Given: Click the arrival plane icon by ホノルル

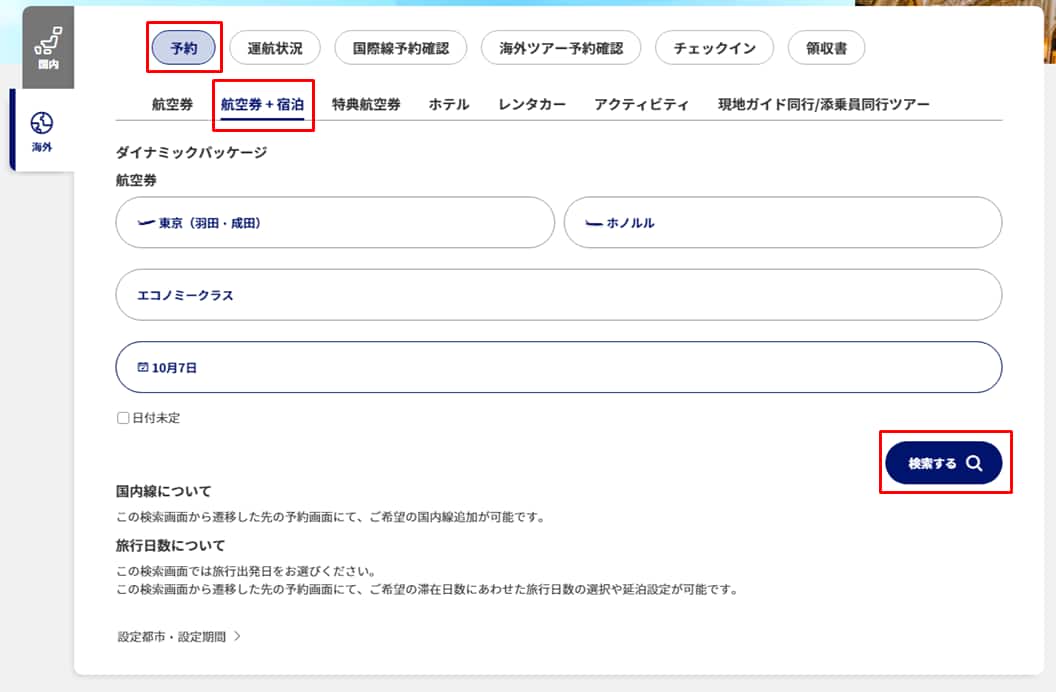Looking at the screenshot, I should [594, 223].
